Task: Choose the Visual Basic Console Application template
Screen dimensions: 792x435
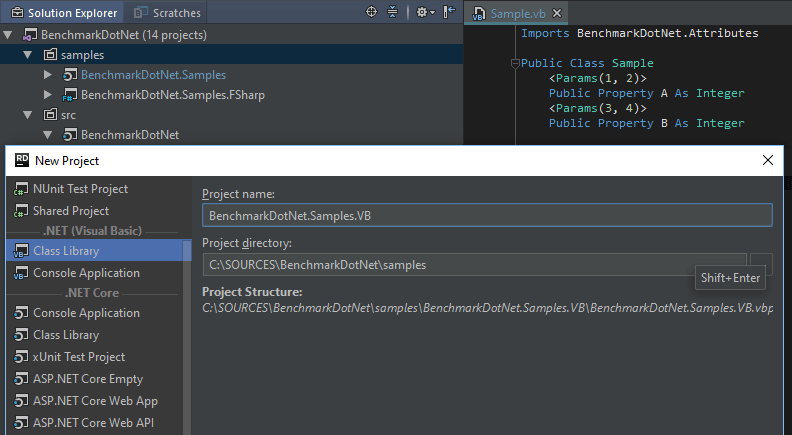Action: 95,273
